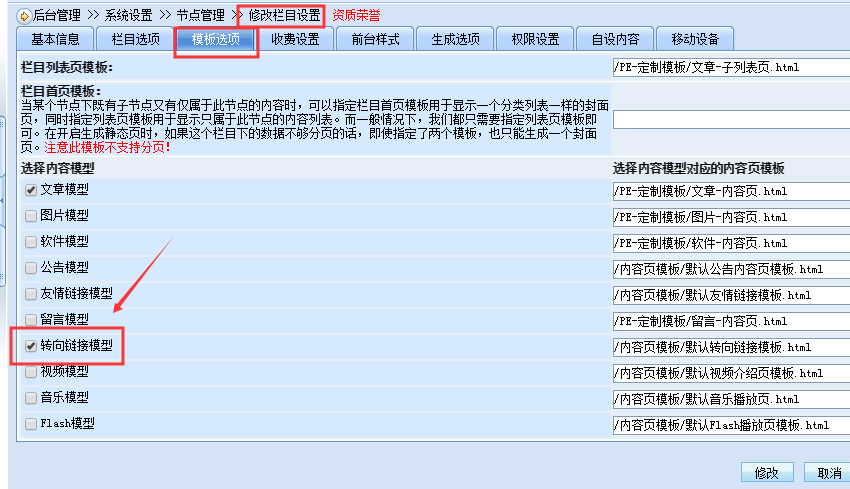The height and width of the screenshot is (489, 850).
Task: Open the 基本信息 tab
Action: tap(56, 39)
